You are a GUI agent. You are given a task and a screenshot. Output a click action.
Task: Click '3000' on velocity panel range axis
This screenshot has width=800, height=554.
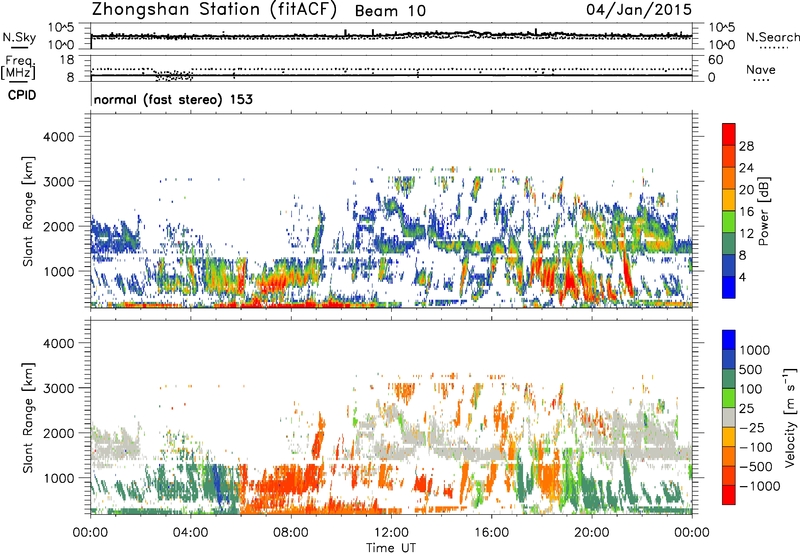58,388
